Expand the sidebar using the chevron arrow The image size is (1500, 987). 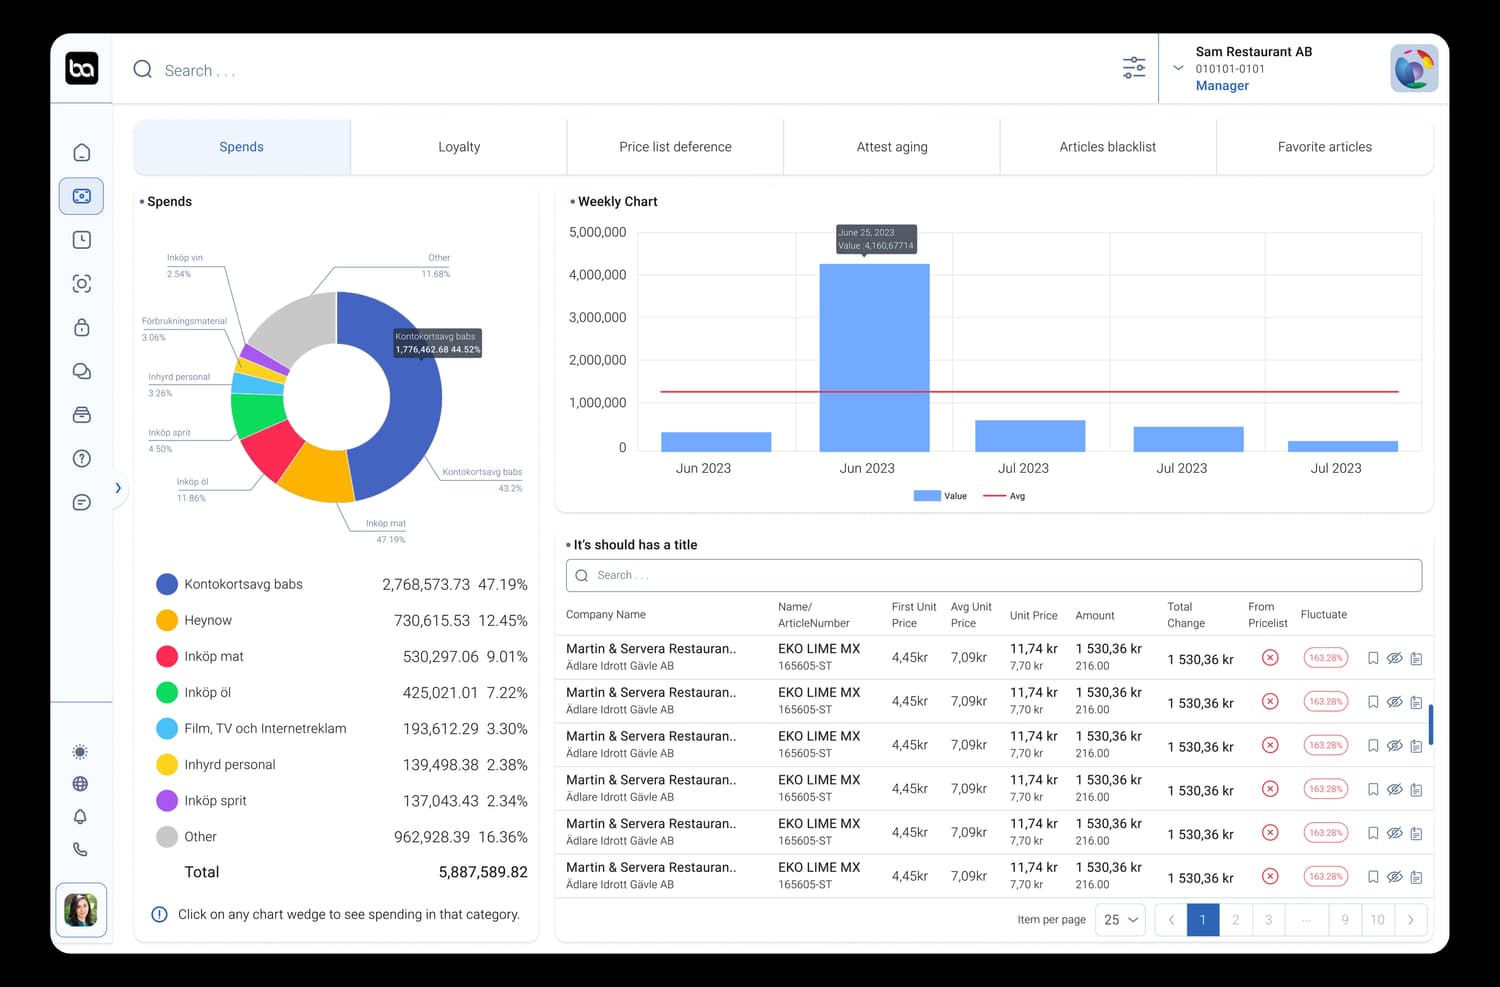118,488
